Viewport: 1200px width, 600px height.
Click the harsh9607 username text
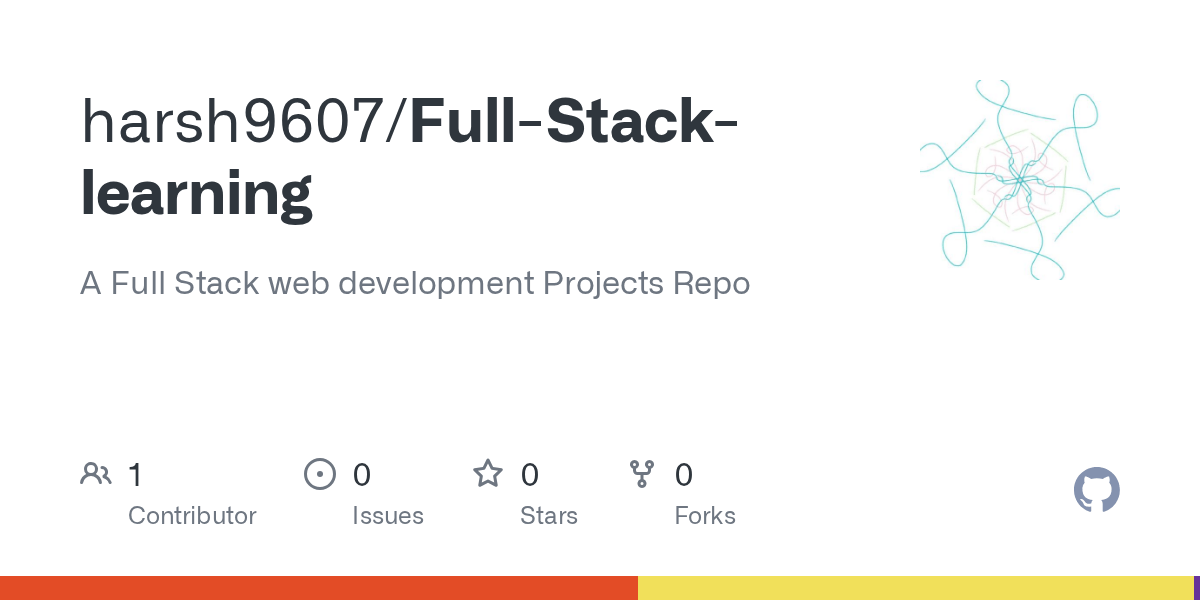[238, 120]
